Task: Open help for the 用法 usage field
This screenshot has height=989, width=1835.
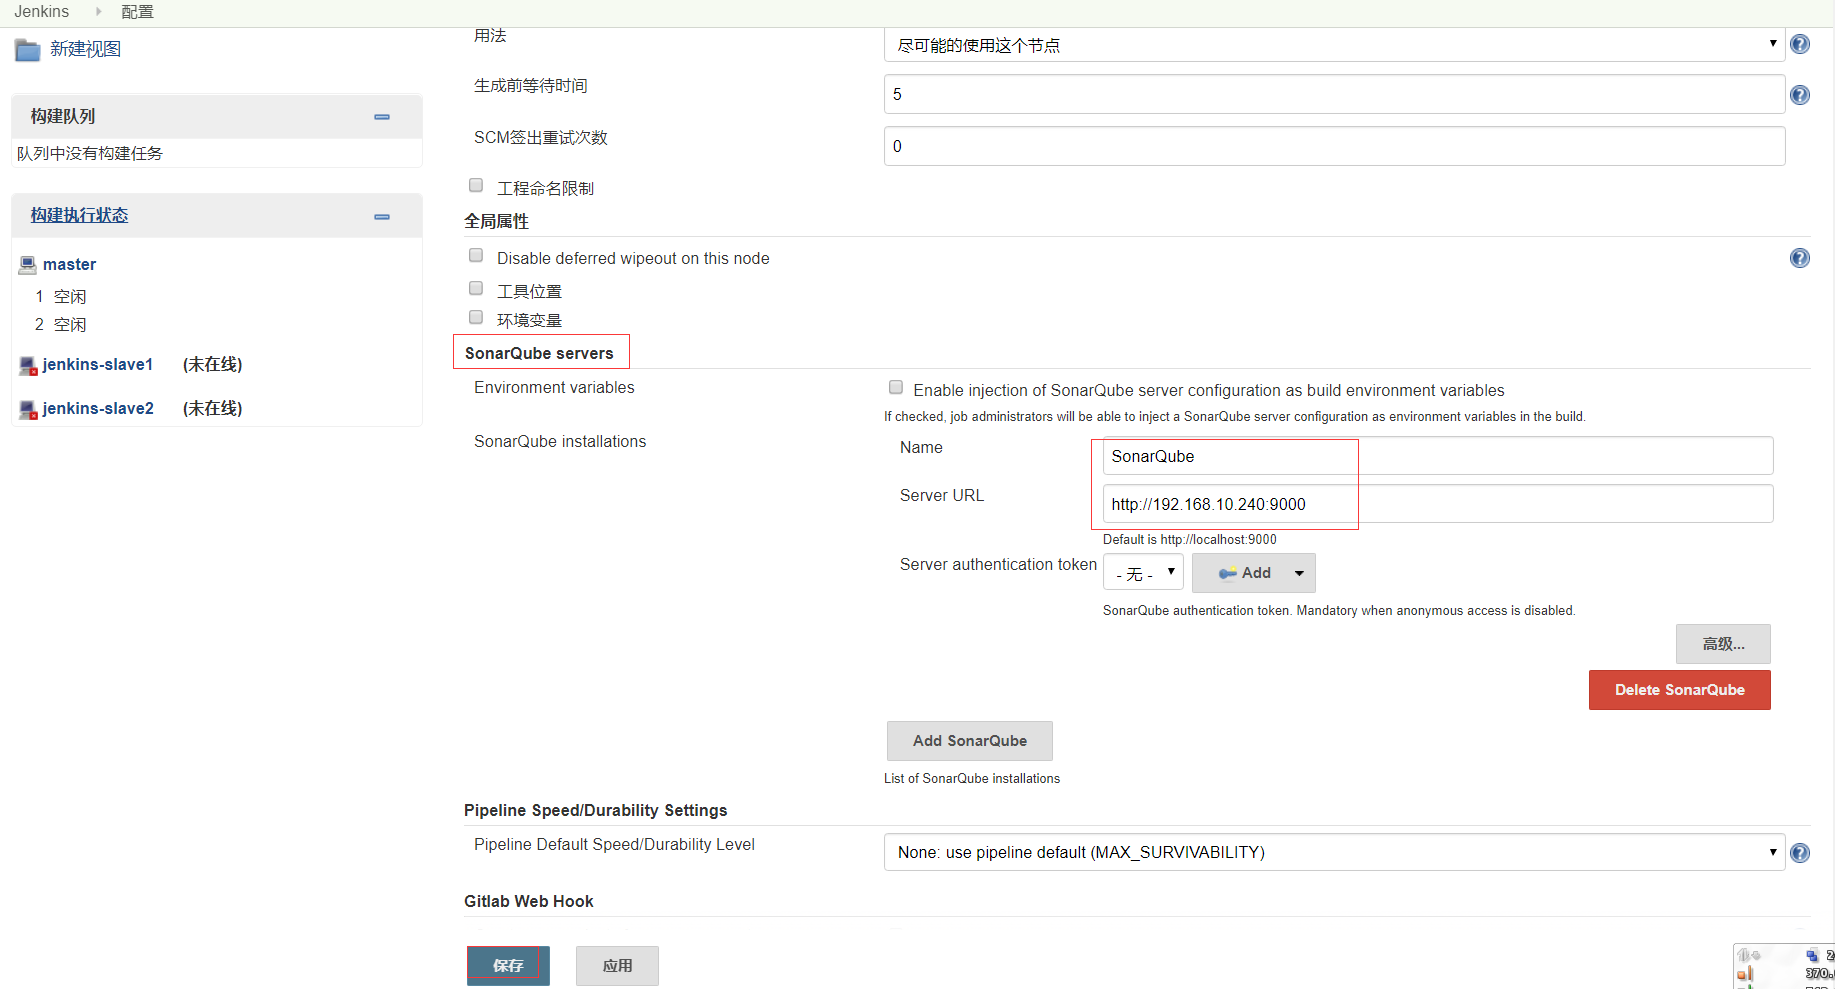Action: pos(1799,44)
